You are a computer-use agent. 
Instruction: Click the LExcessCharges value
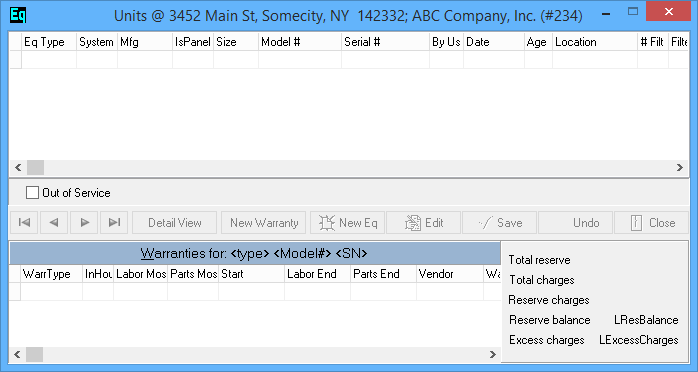point(639,340)
